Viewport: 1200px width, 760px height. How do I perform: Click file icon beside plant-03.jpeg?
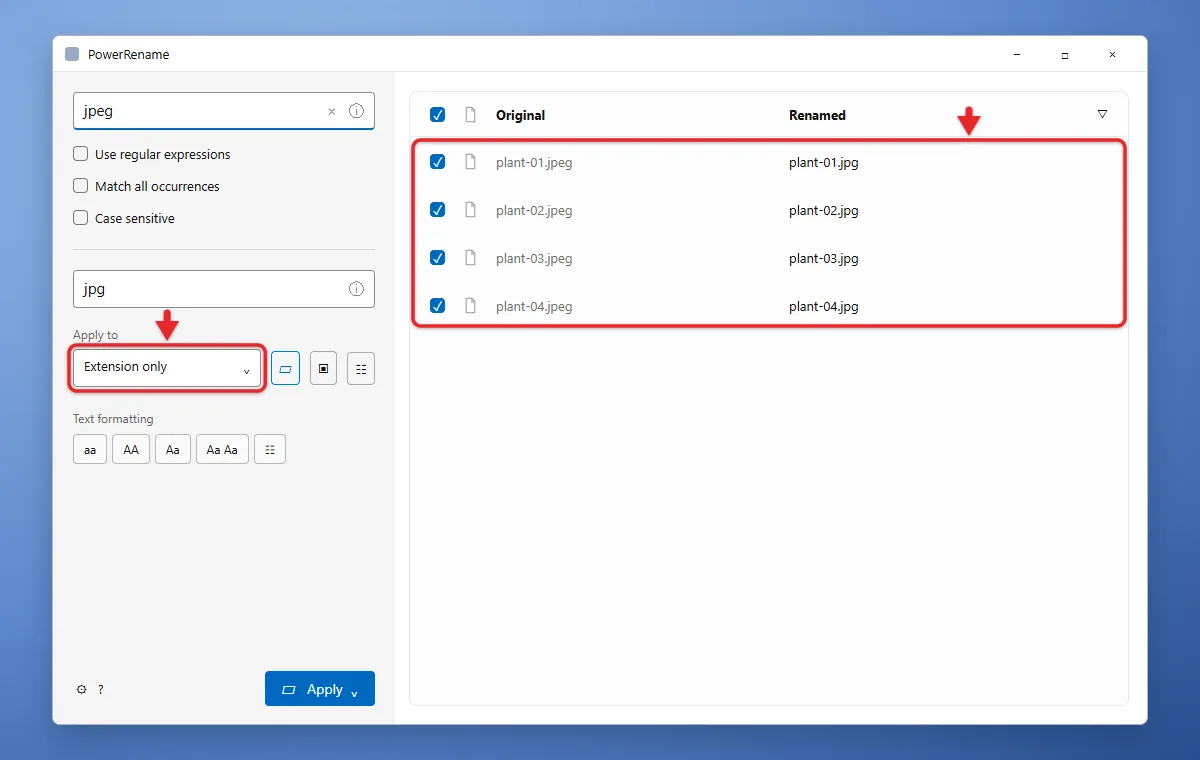[470, 258]
